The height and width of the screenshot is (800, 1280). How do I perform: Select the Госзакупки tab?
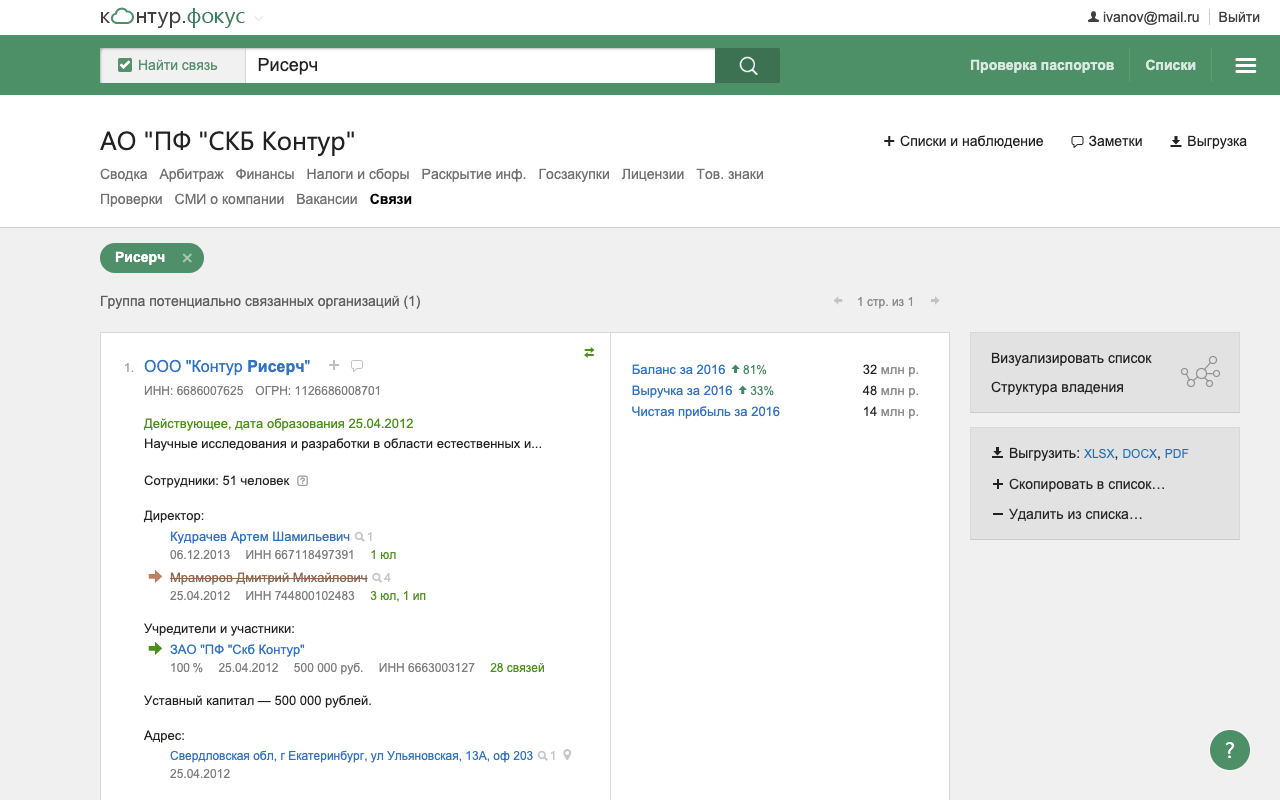tap(574, 174)
